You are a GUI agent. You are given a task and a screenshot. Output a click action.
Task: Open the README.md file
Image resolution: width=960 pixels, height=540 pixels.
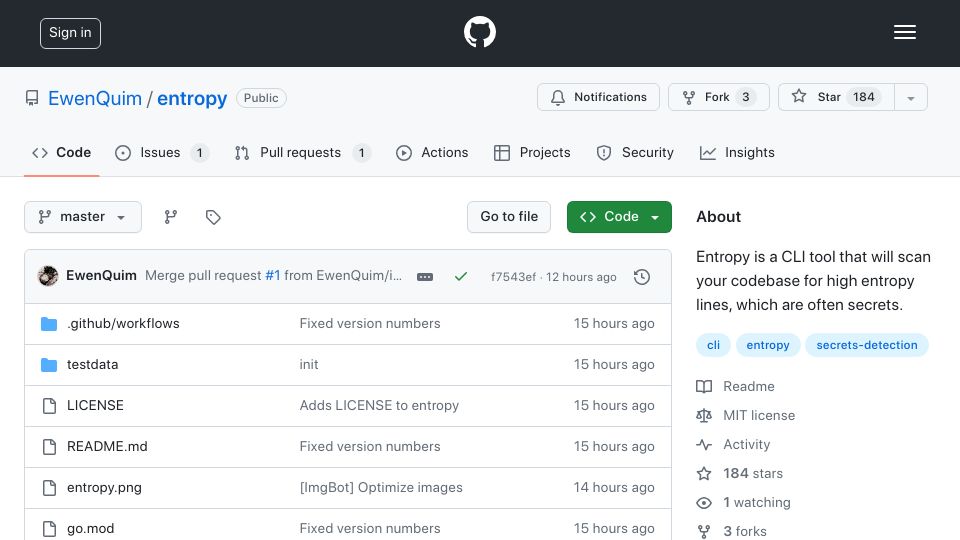[107, 446]
